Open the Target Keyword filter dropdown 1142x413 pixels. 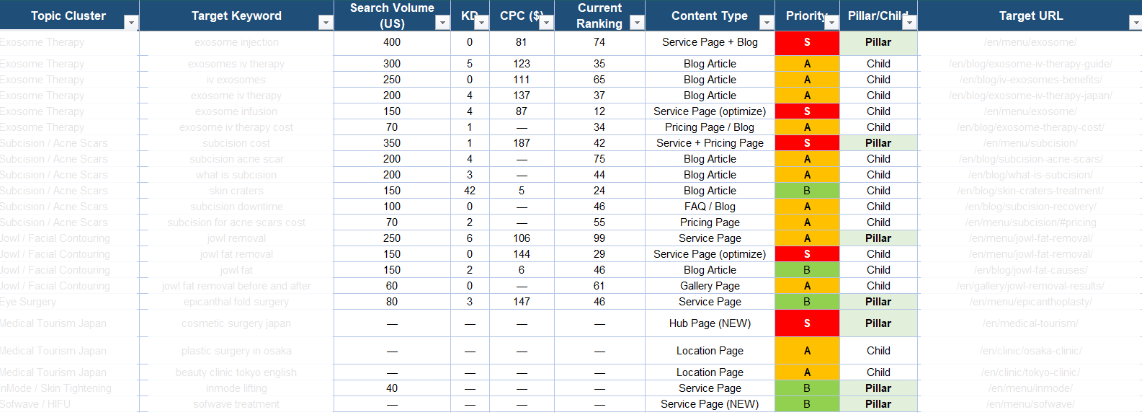click(x=323, y=23)
